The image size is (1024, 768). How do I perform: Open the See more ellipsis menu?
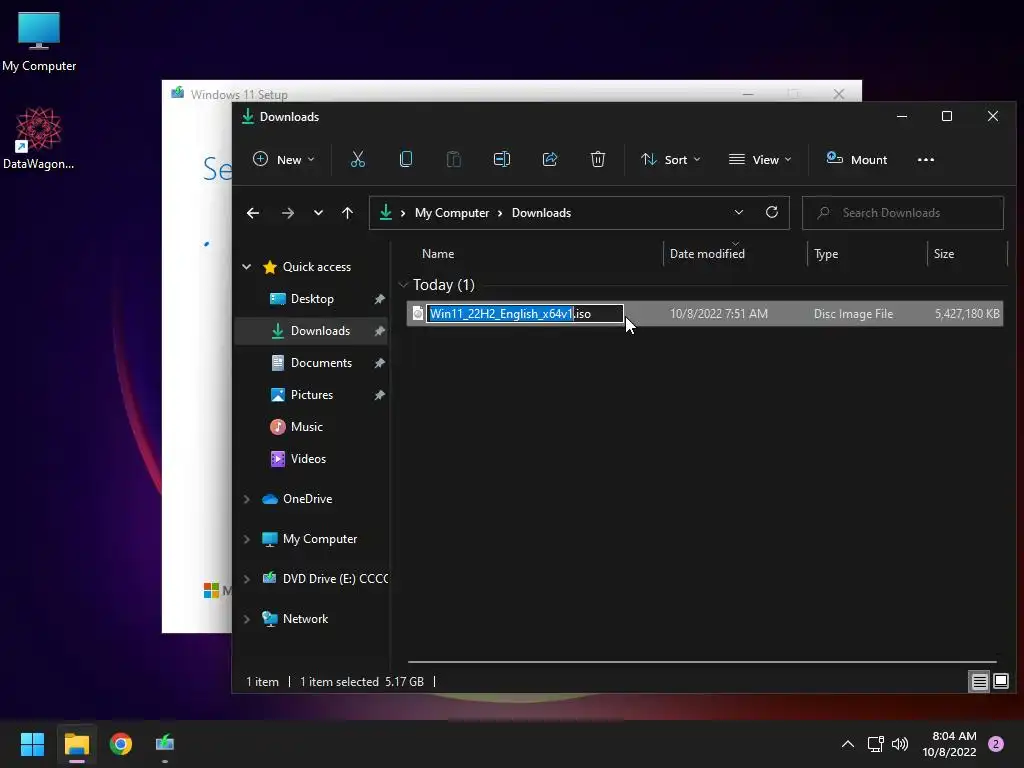(925, 159)
